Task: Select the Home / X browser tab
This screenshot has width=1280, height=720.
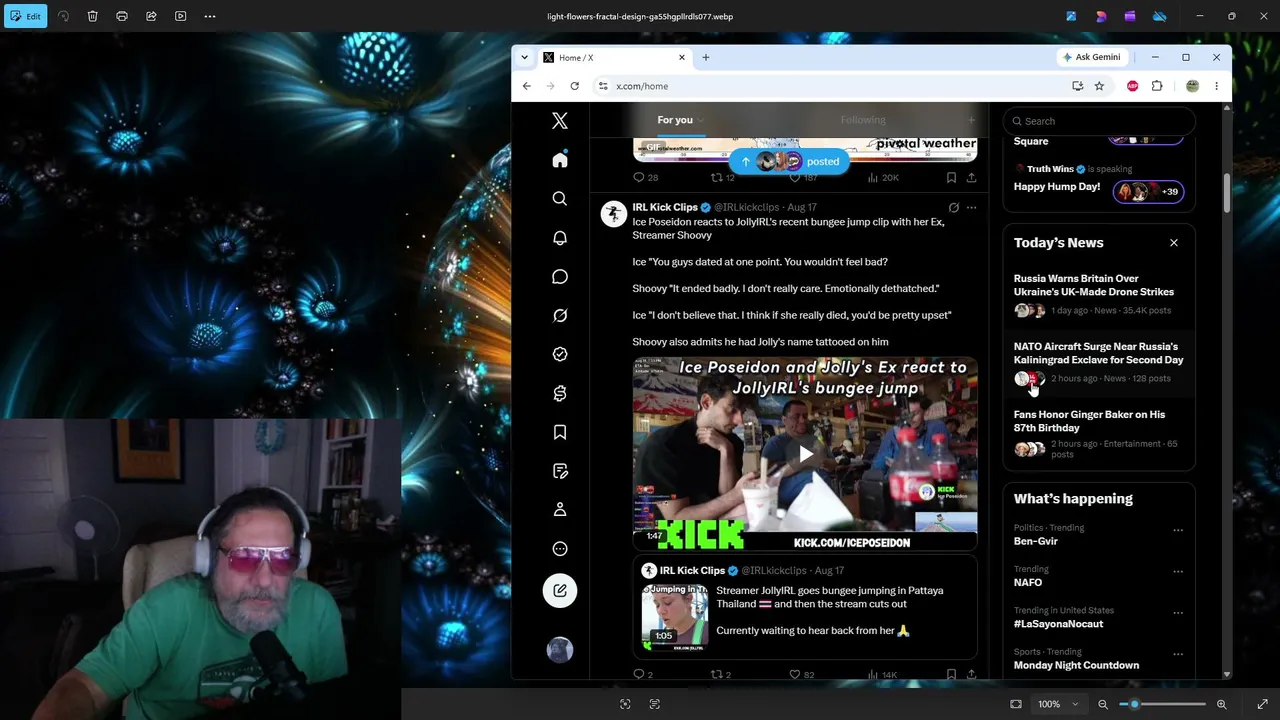Action: (x=614, y=58)
